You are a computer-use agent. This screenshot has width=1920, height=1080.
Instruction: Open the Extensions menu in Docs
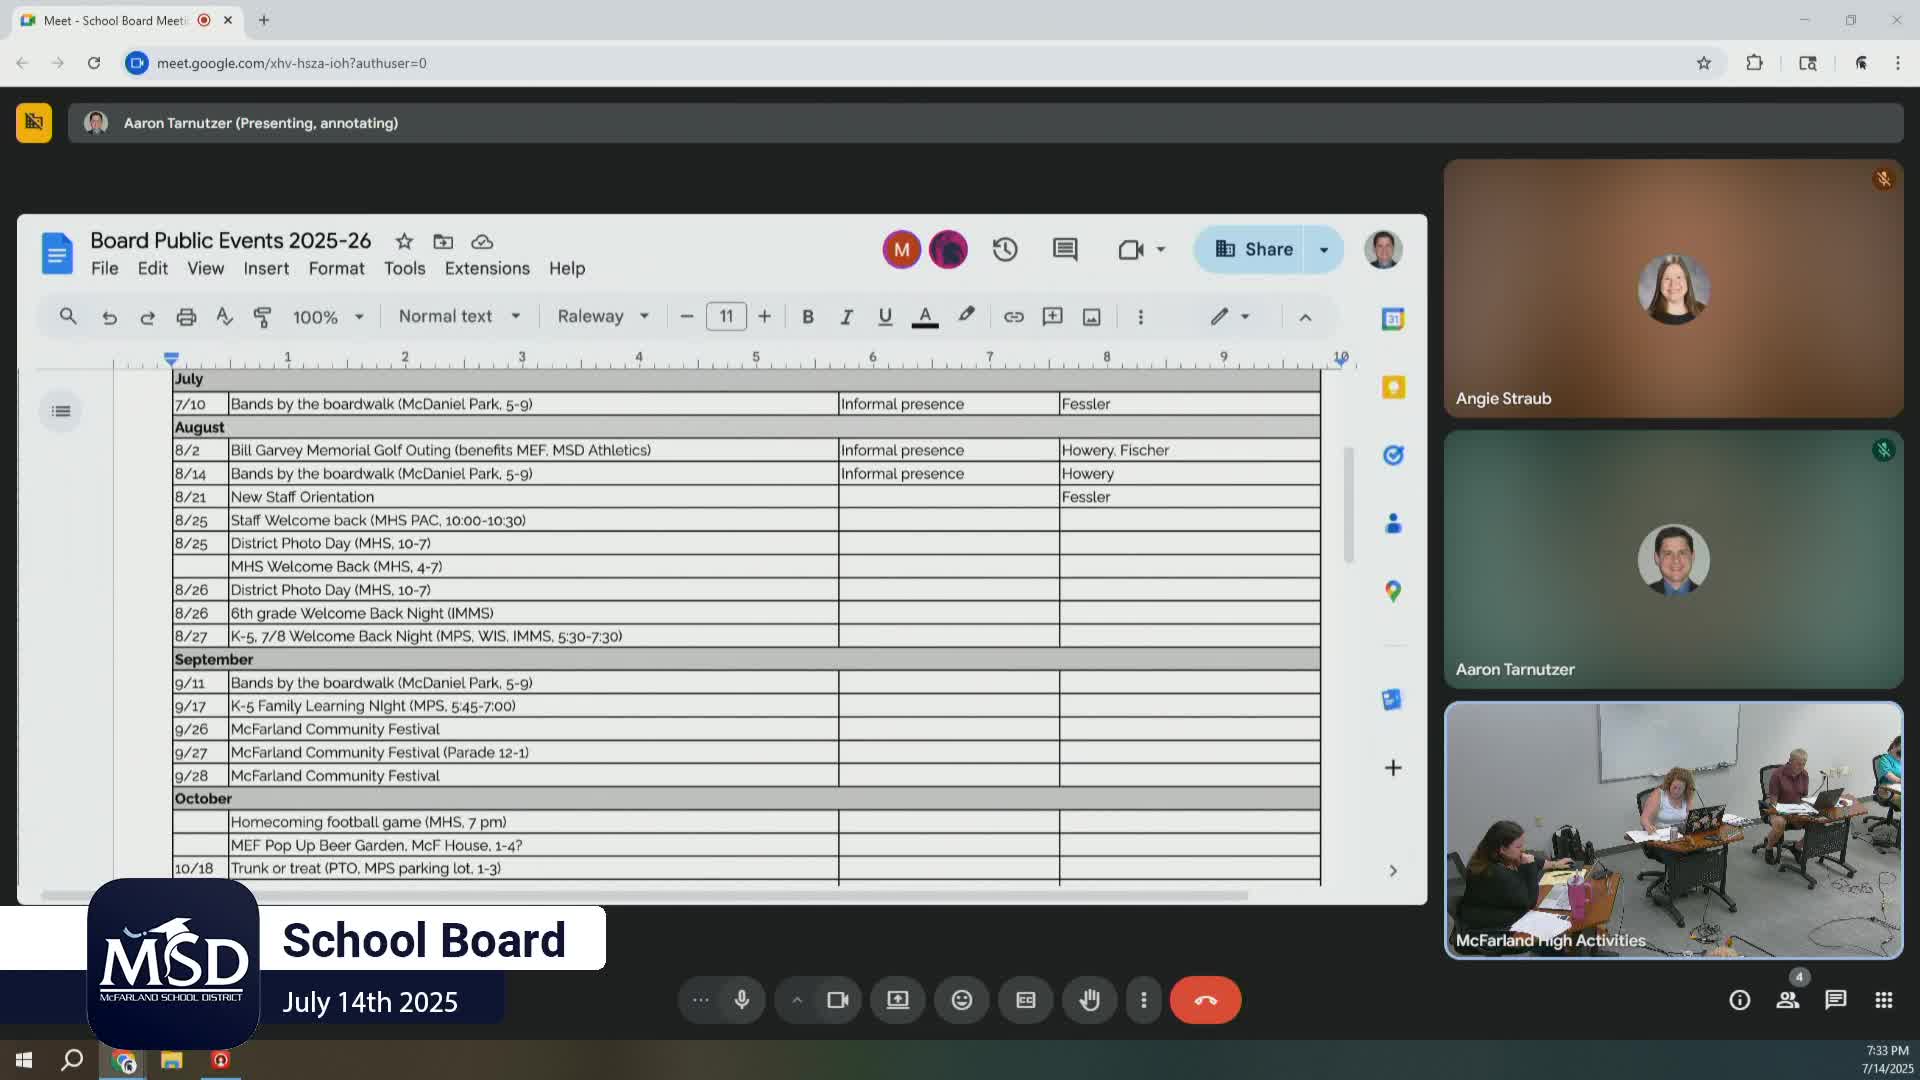[x=487, y=269]
